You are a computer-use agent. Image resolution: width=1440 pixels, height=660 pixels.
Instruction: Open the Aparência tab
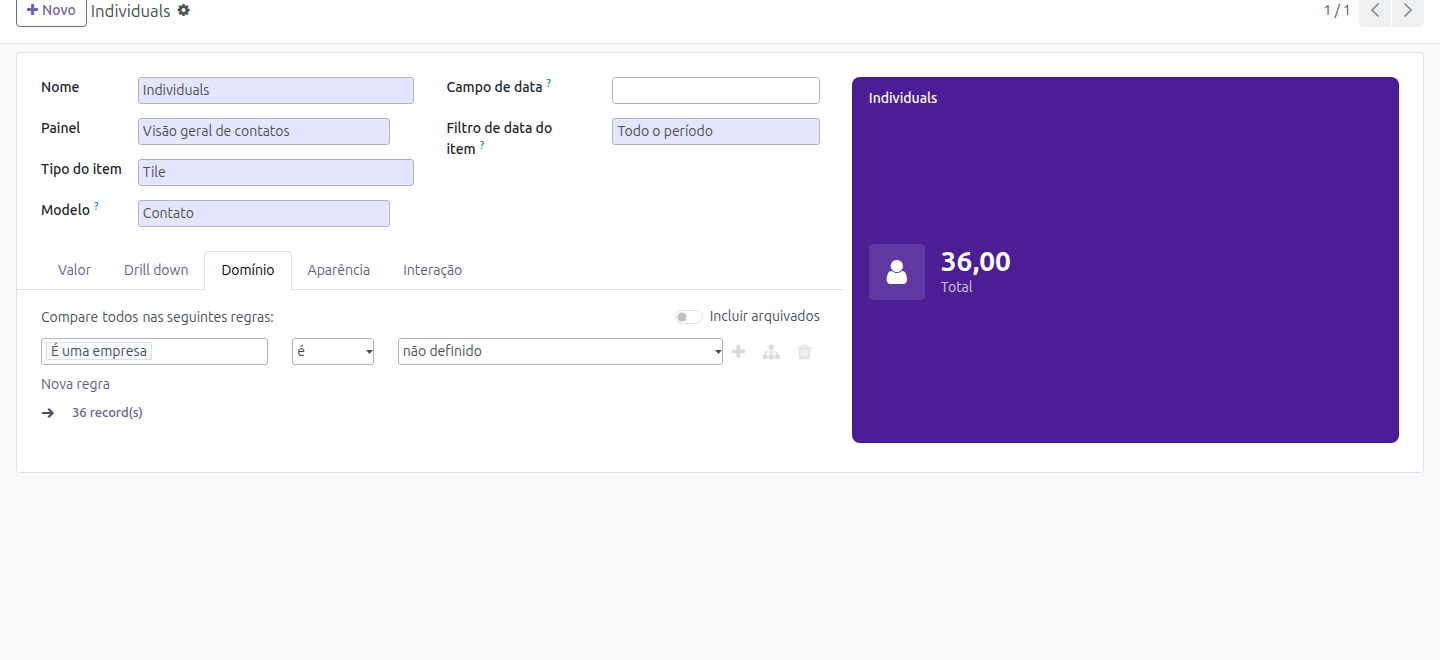339,270
